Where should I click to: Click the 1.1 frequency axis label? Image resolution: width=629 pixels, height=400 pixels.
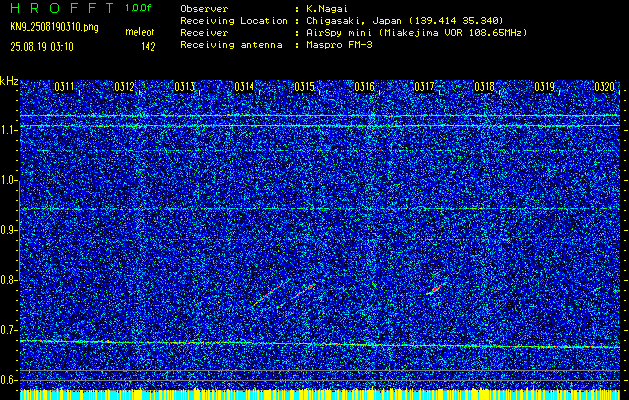click(9, 130)
